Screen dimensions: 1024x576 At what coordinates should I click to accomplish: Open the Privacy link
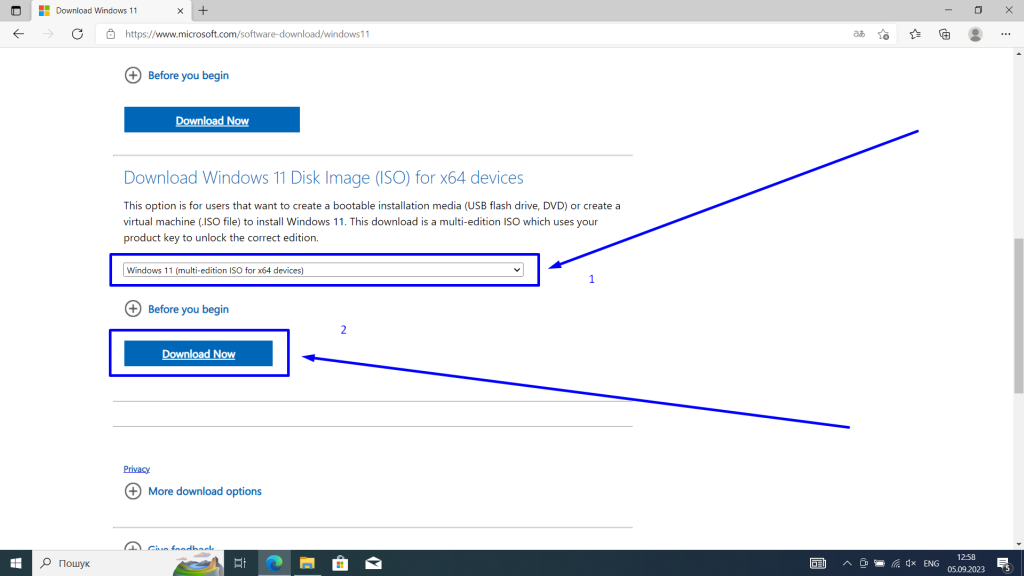(136, 468)
